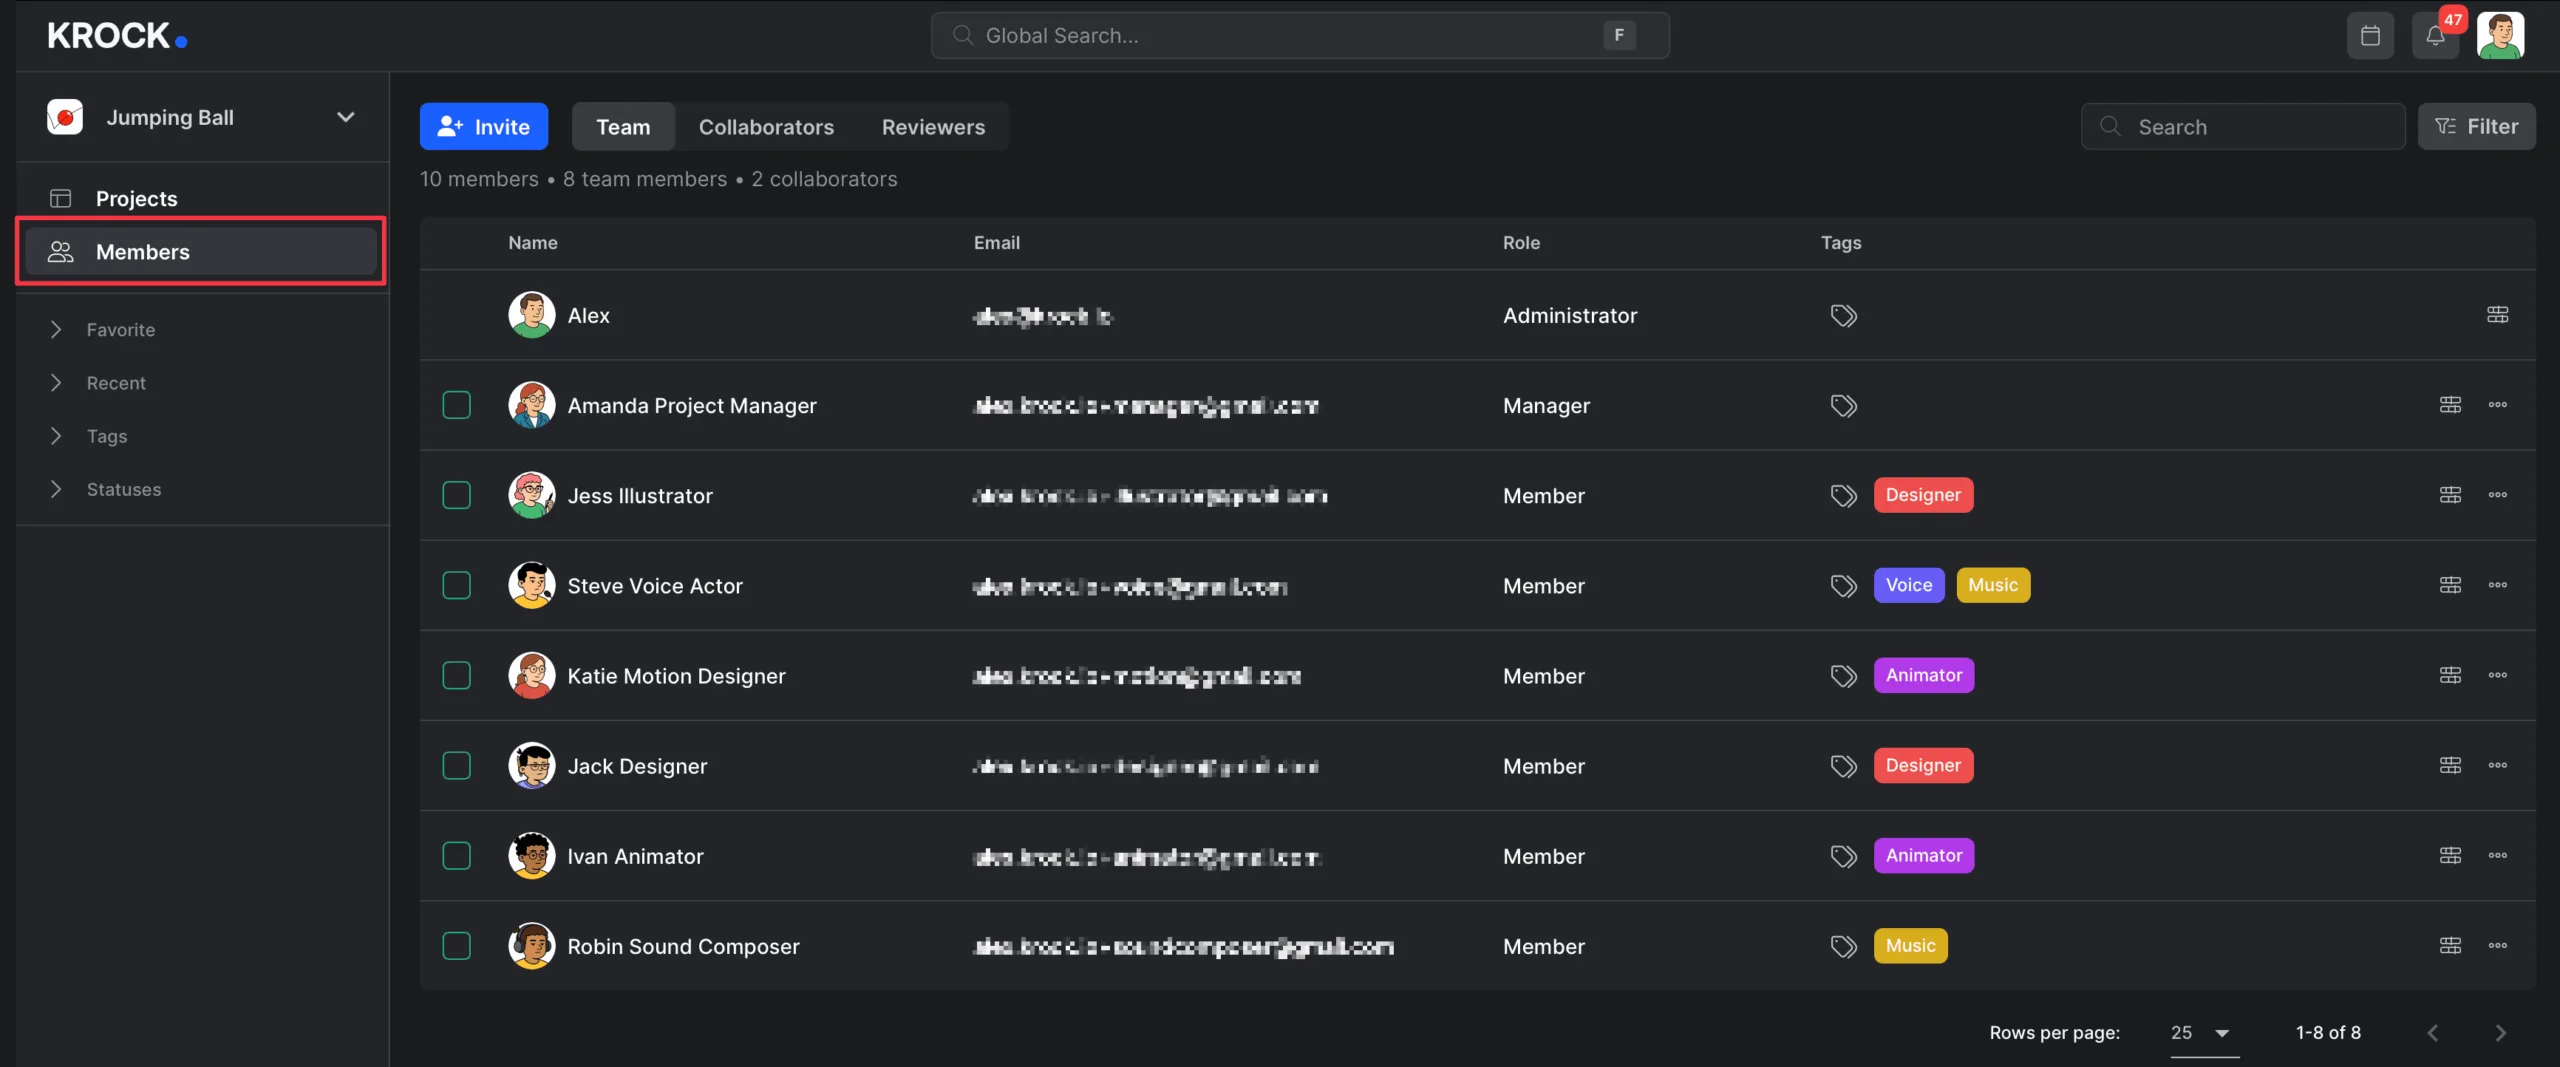Open the three-dot menu for Jack Designer
2560x1067 pixels.
[x=2498, y=765]
